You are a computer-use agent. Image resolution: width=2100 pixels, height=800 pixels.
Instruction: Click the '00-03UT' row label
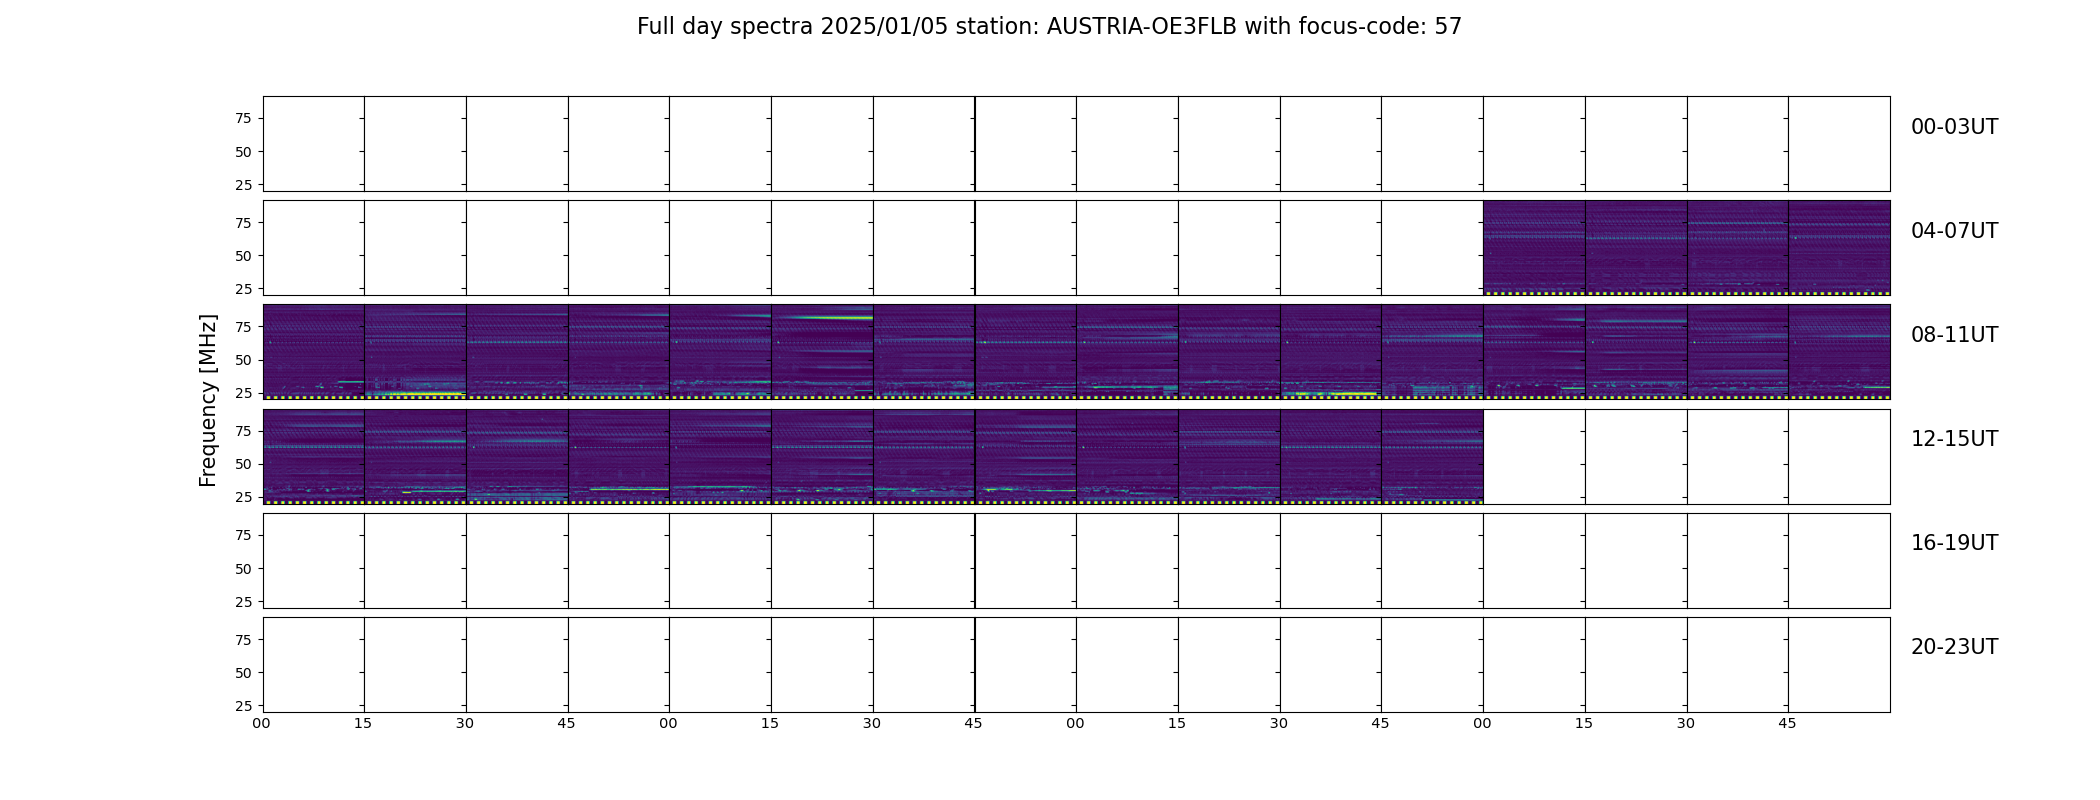pos(1954,127)
